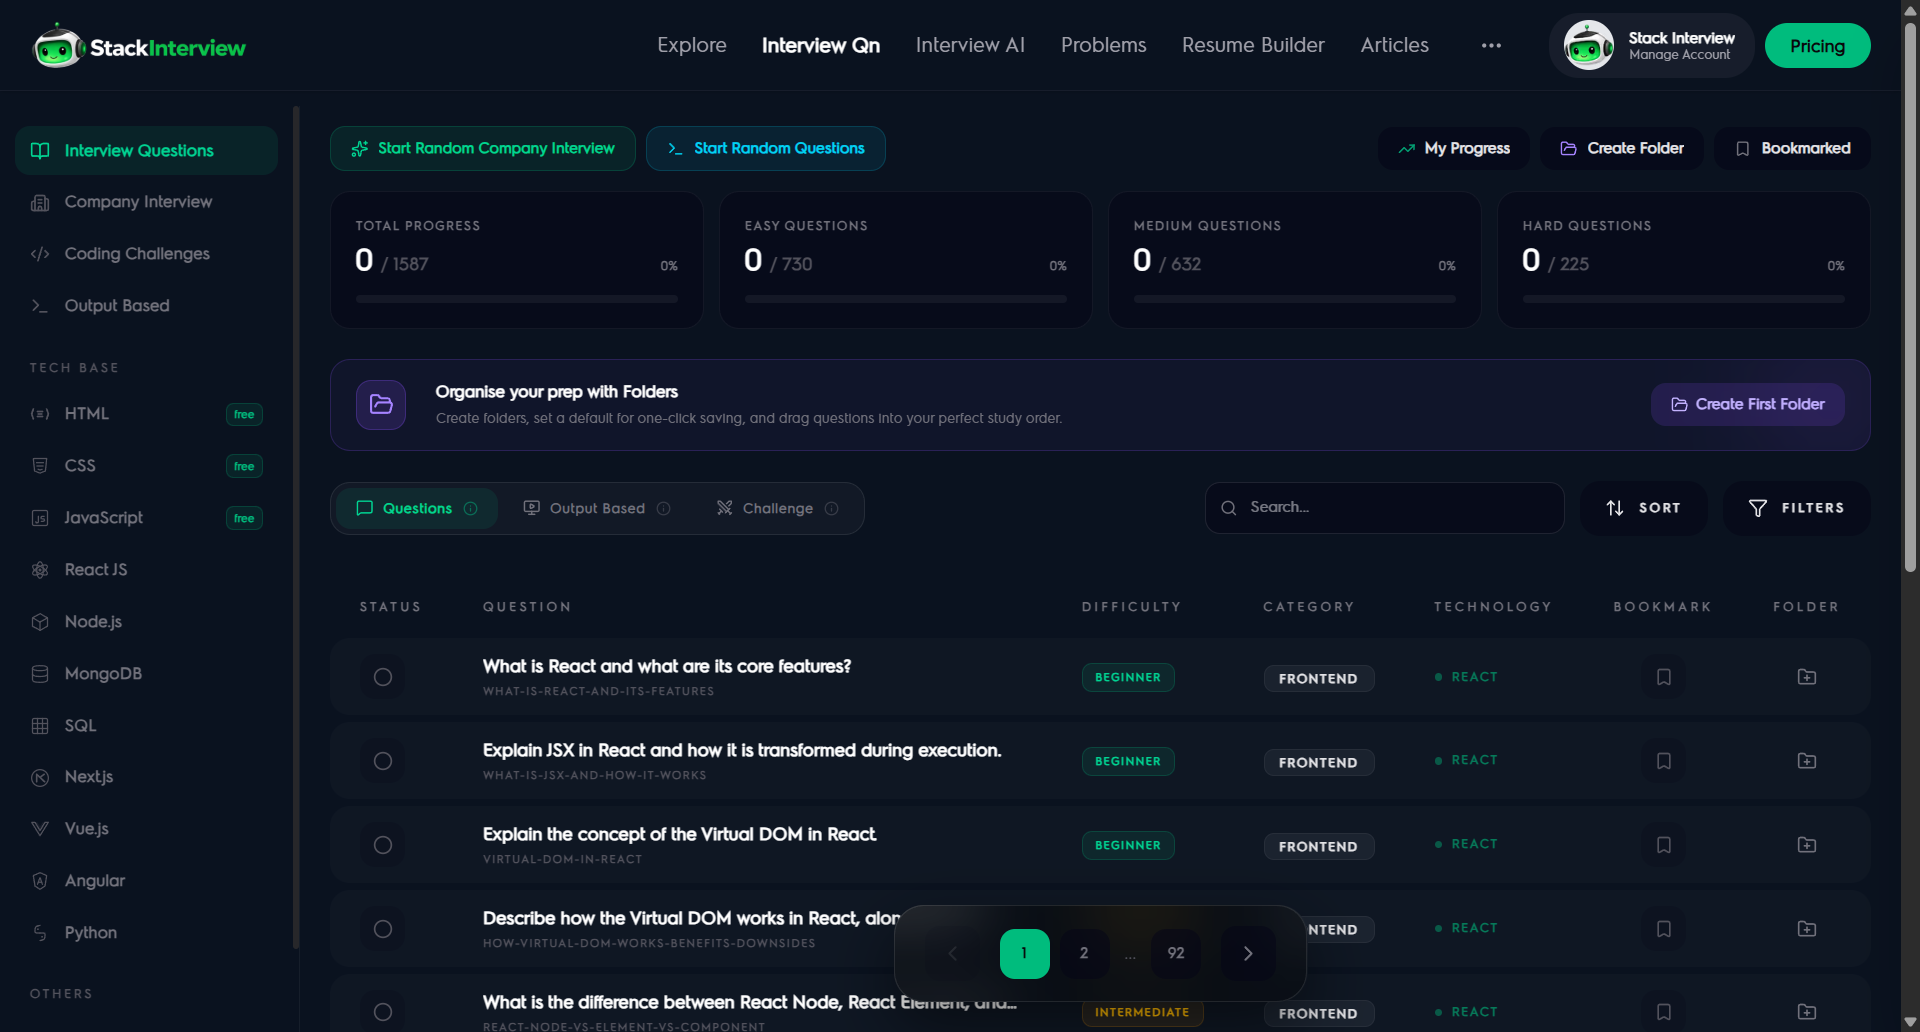Go to page 2 of questions

pyautogui.click(x=1084, y=953)
